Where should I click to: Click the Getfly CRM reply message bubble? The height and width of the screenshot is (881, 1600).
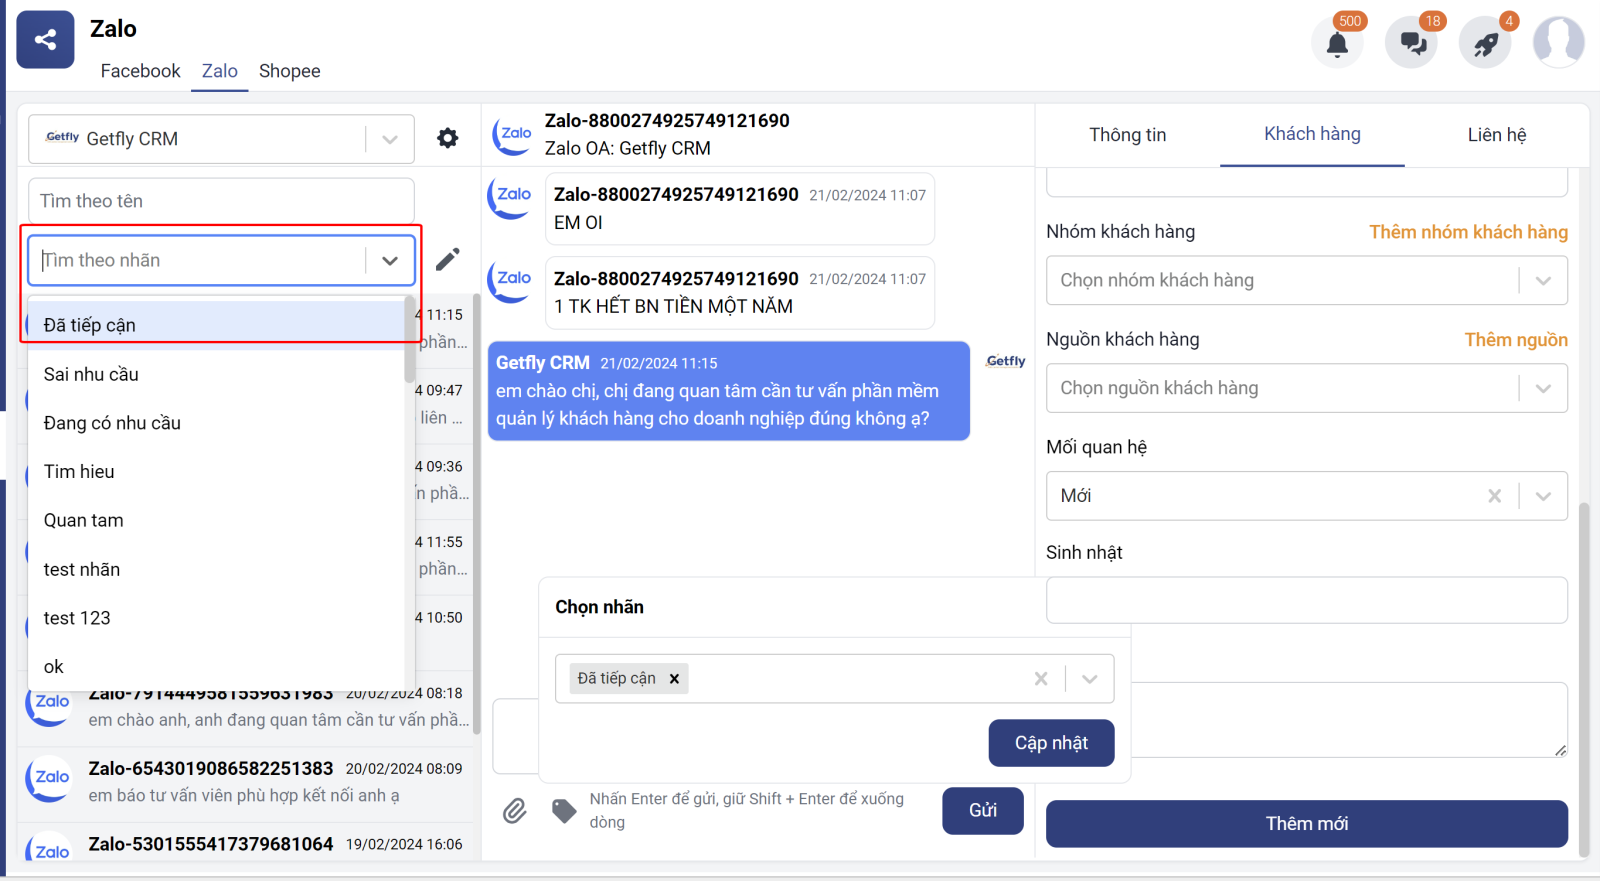[728, 391]
